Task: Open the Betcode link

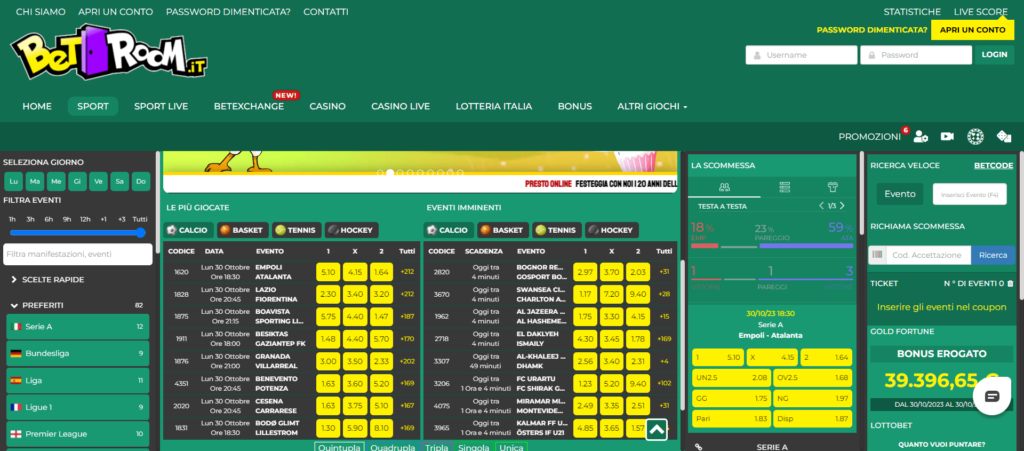Action: [x=994, y=166]
